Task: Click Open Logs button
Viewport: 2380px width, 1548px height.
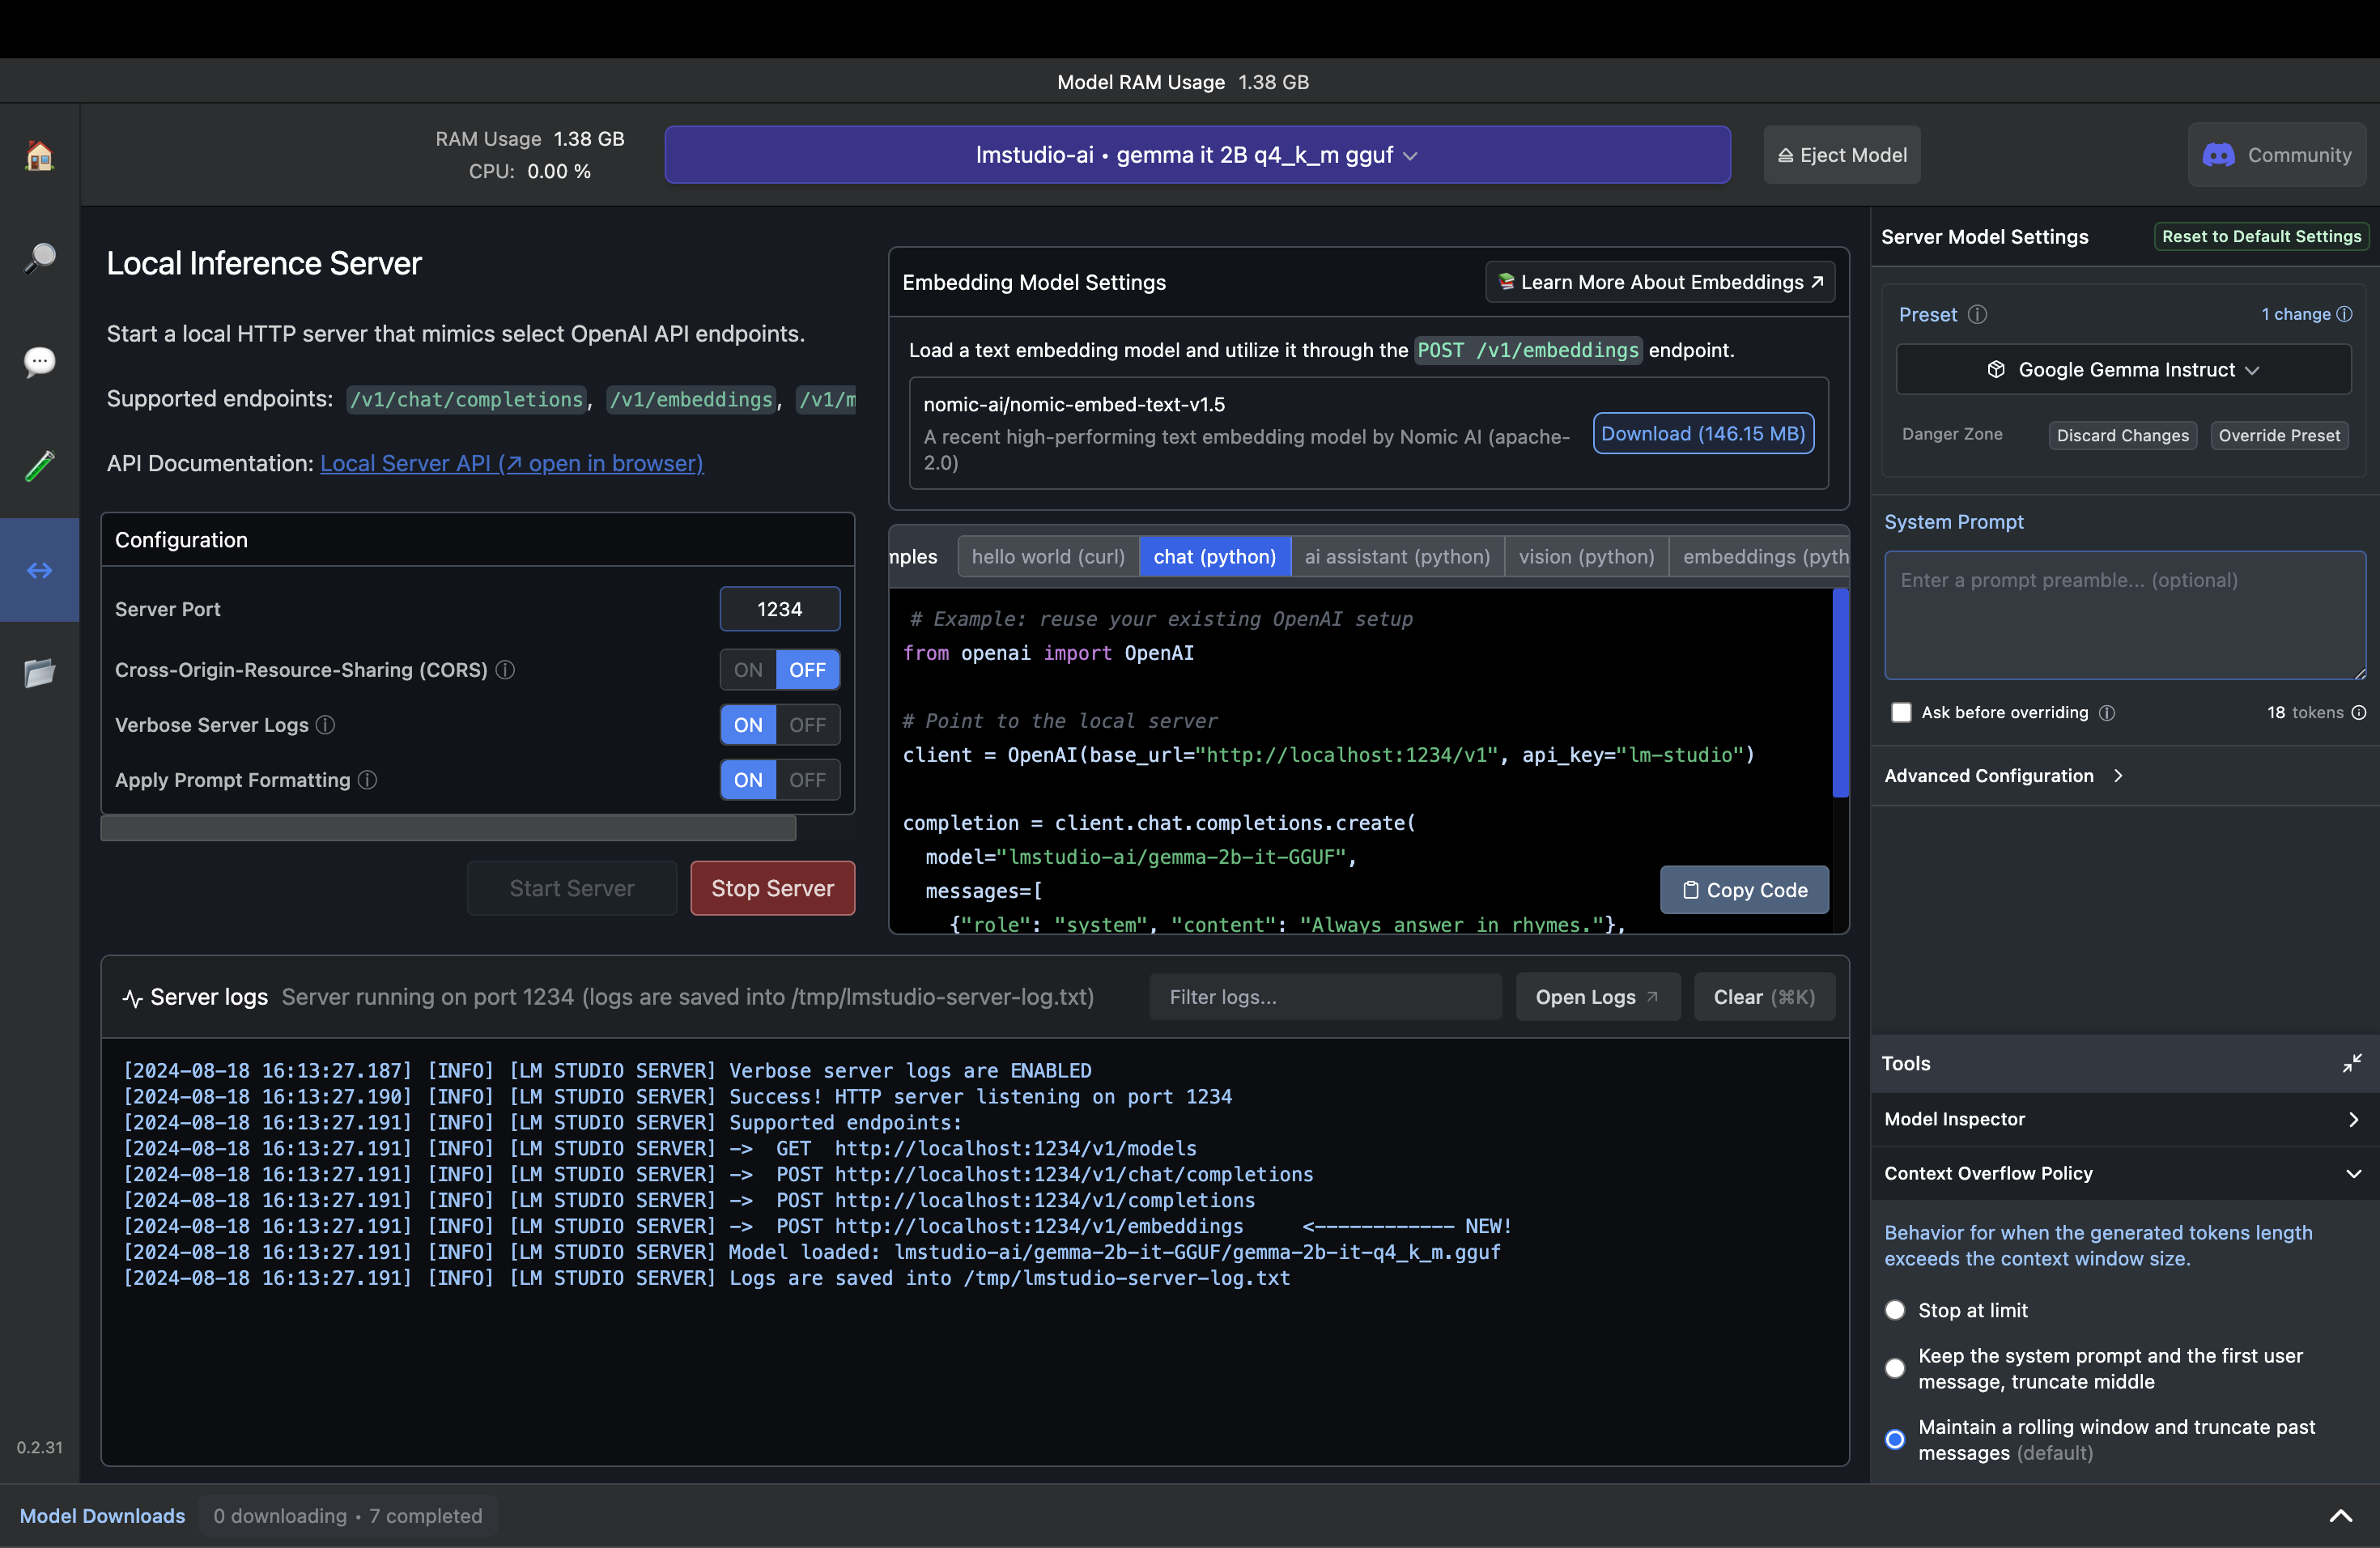Action: [1597, 997]
